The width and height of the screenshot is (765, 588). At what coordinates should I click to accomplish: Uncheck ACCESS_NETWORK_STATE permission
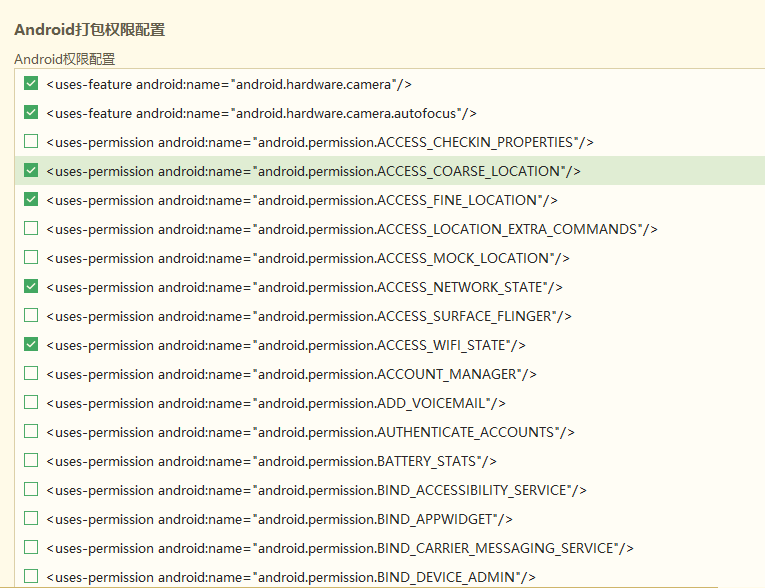pyautogui.click(x=31, y=286)
